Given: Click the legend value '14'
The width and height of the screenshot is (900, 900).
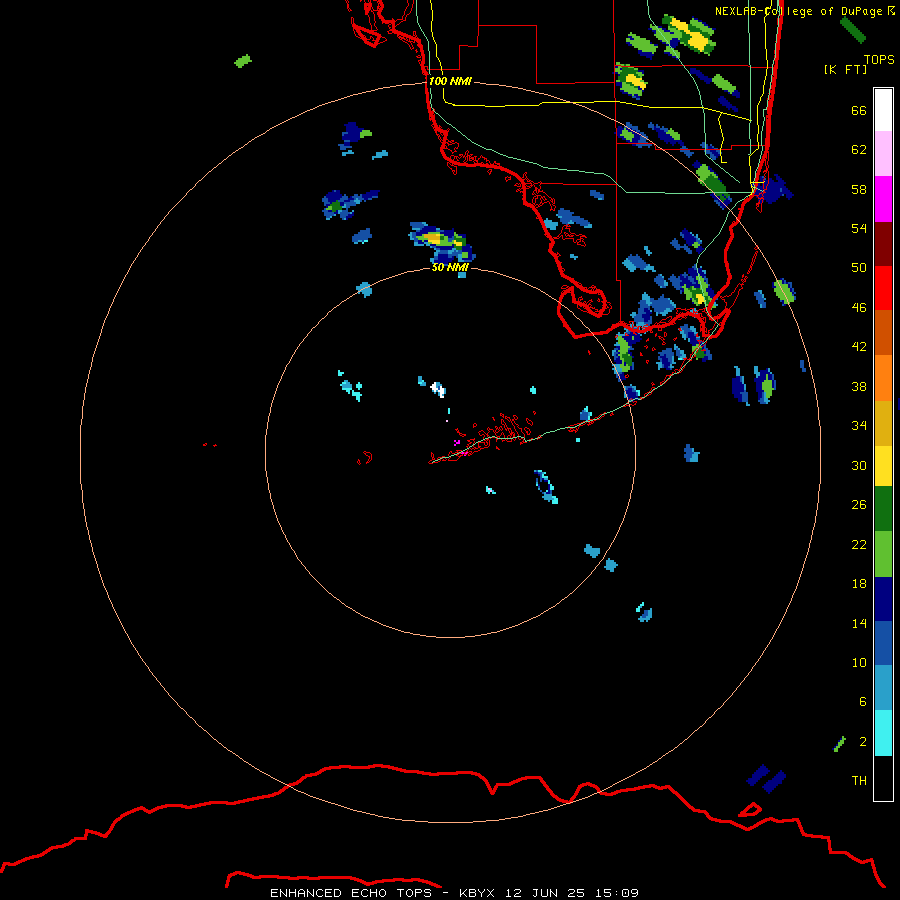Looking at the screenshot, I should [859, 623].
